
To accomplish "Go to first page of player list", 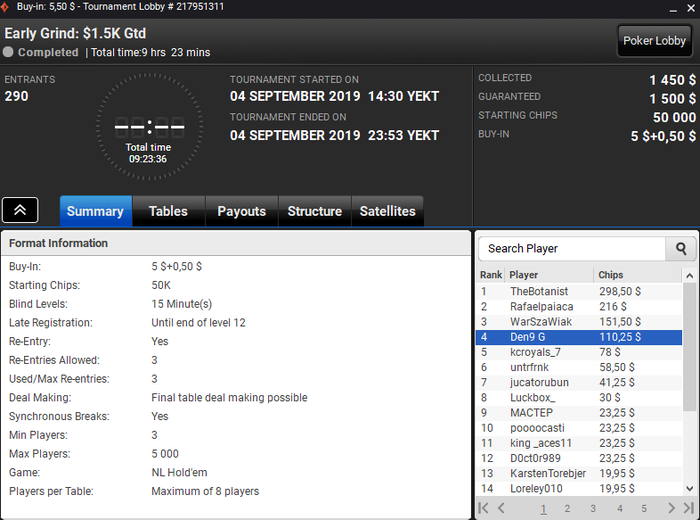I will [483, 508].
